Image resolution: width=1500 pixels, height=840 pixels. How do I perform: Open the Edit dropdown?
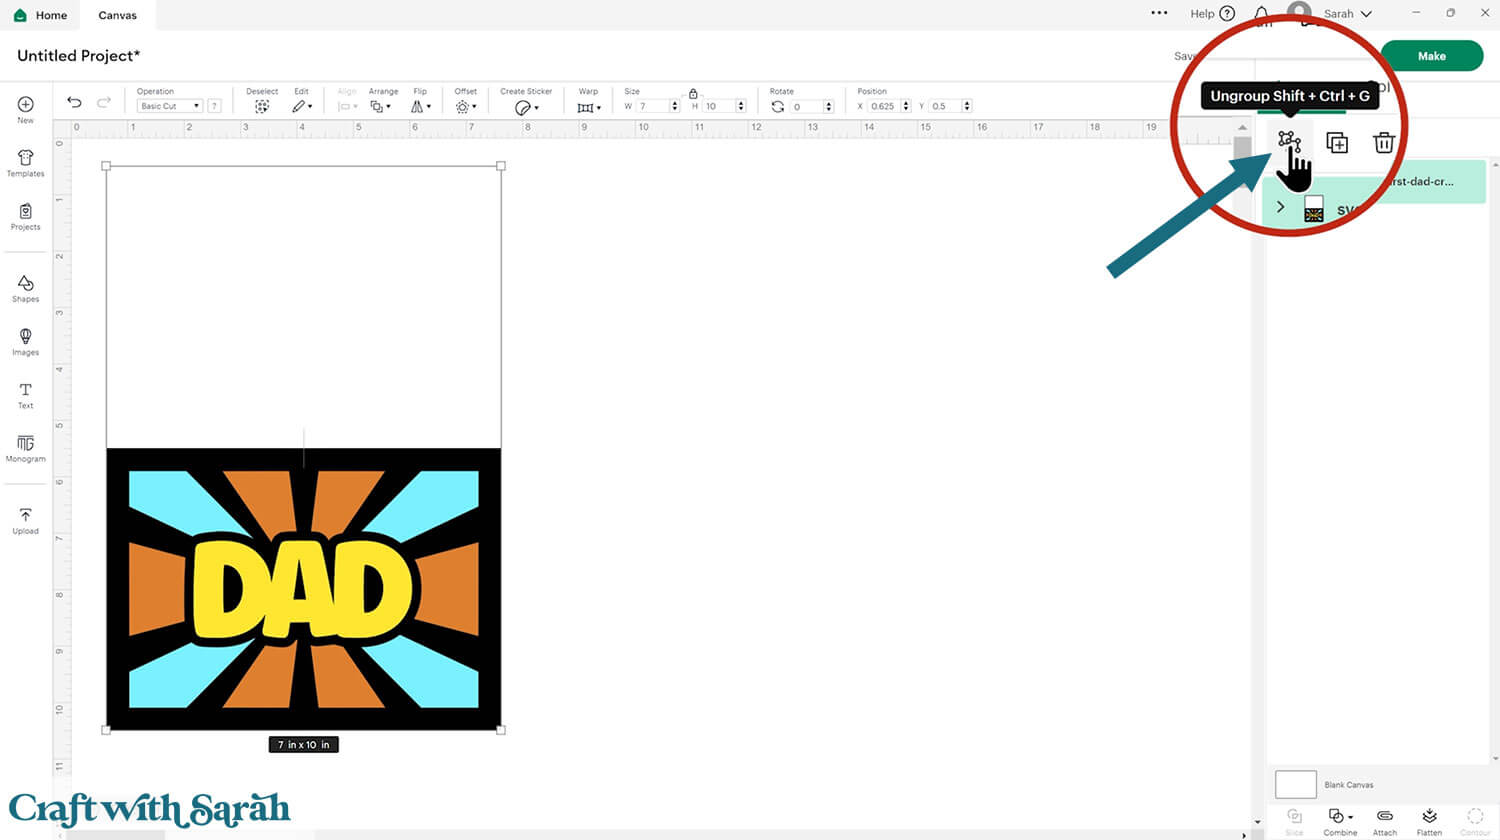click(x=302, y=106)
